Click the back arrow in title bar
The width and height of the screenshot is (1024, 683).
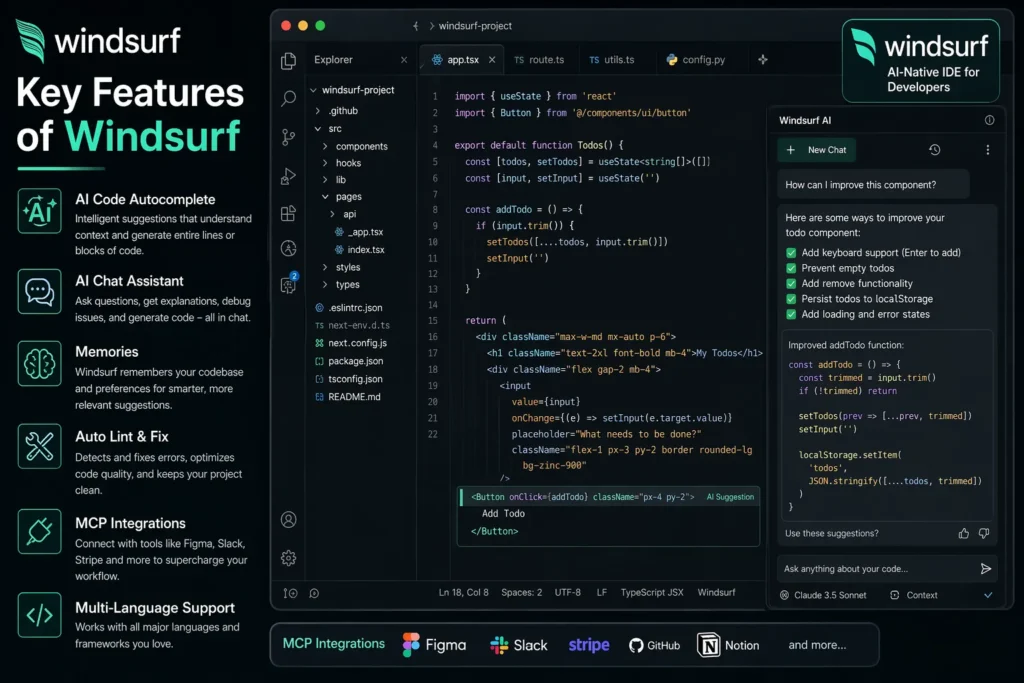pyautogui.click(x=415, y=26)
